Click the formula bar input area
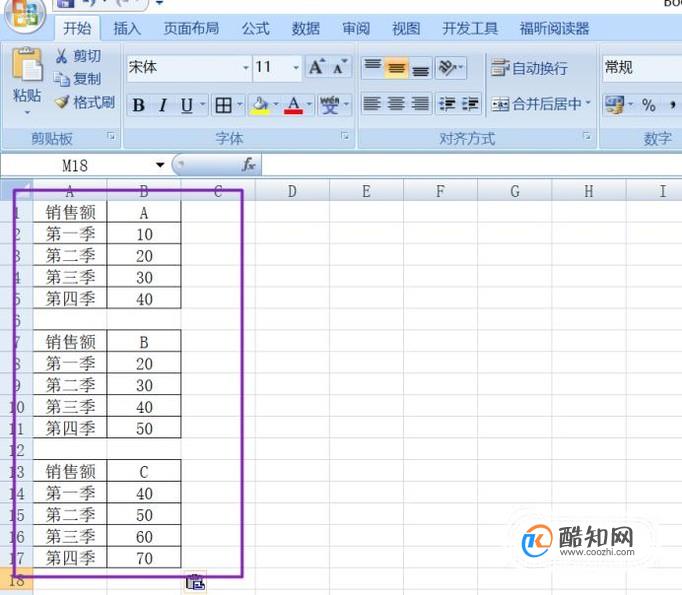The width and height of the screenshot is (682, 595). [472, 165]
